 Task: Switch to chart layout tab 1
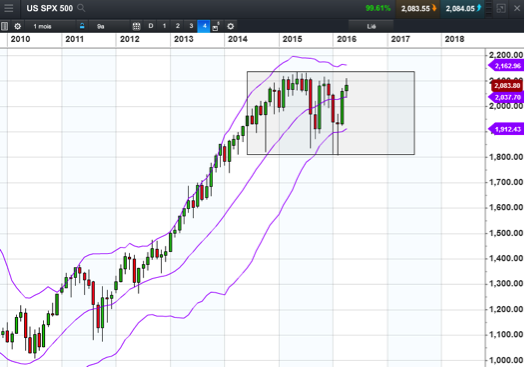pyautogui.click(x=164, y=26)
